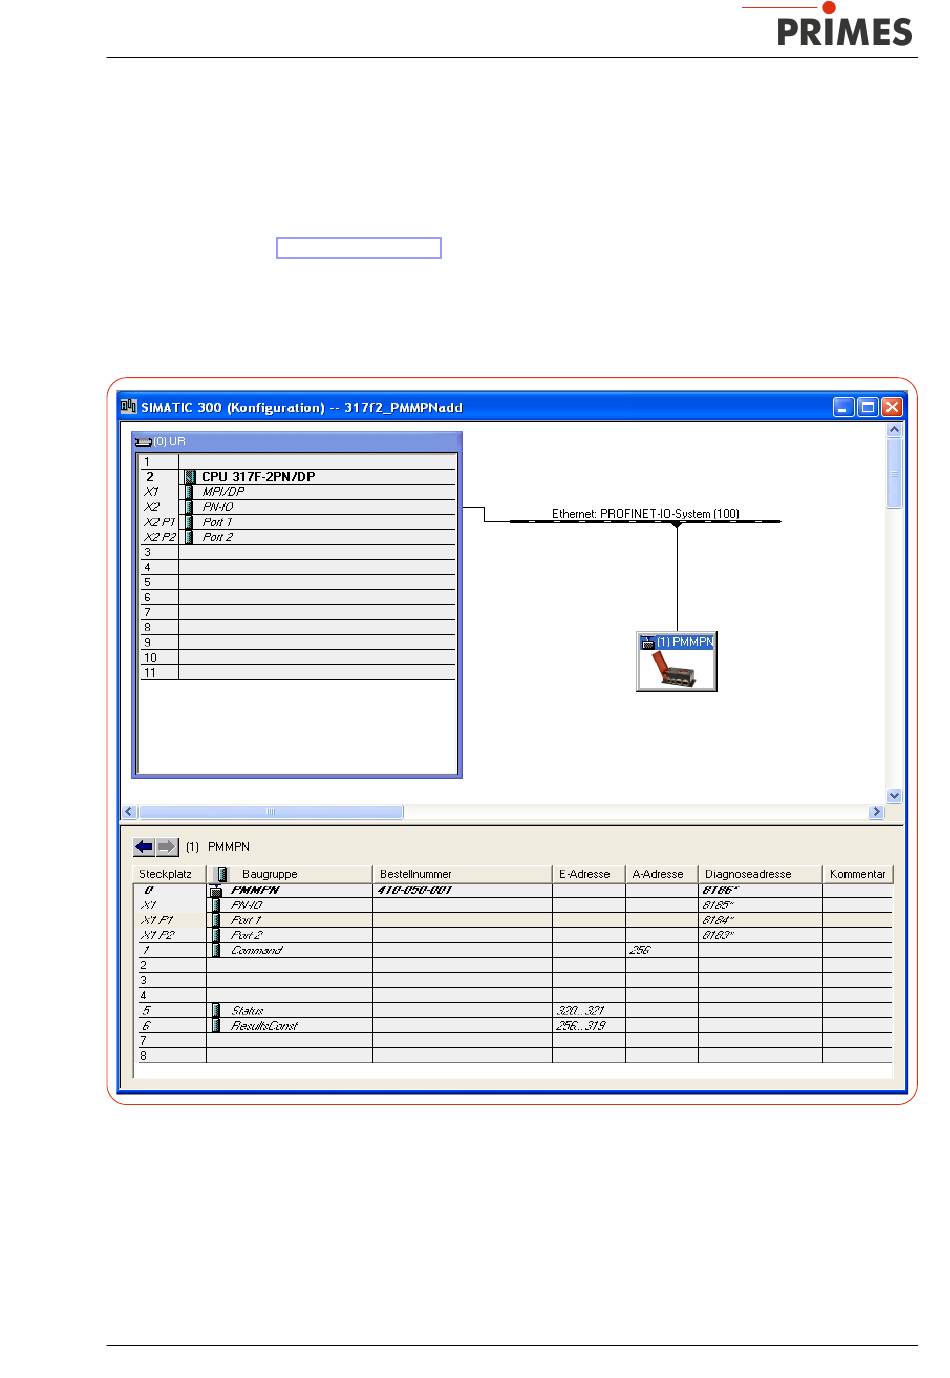Click the module icon beside MPI/DP in the rack
Screen dimensions: 950x1378
tap(189, 492)
